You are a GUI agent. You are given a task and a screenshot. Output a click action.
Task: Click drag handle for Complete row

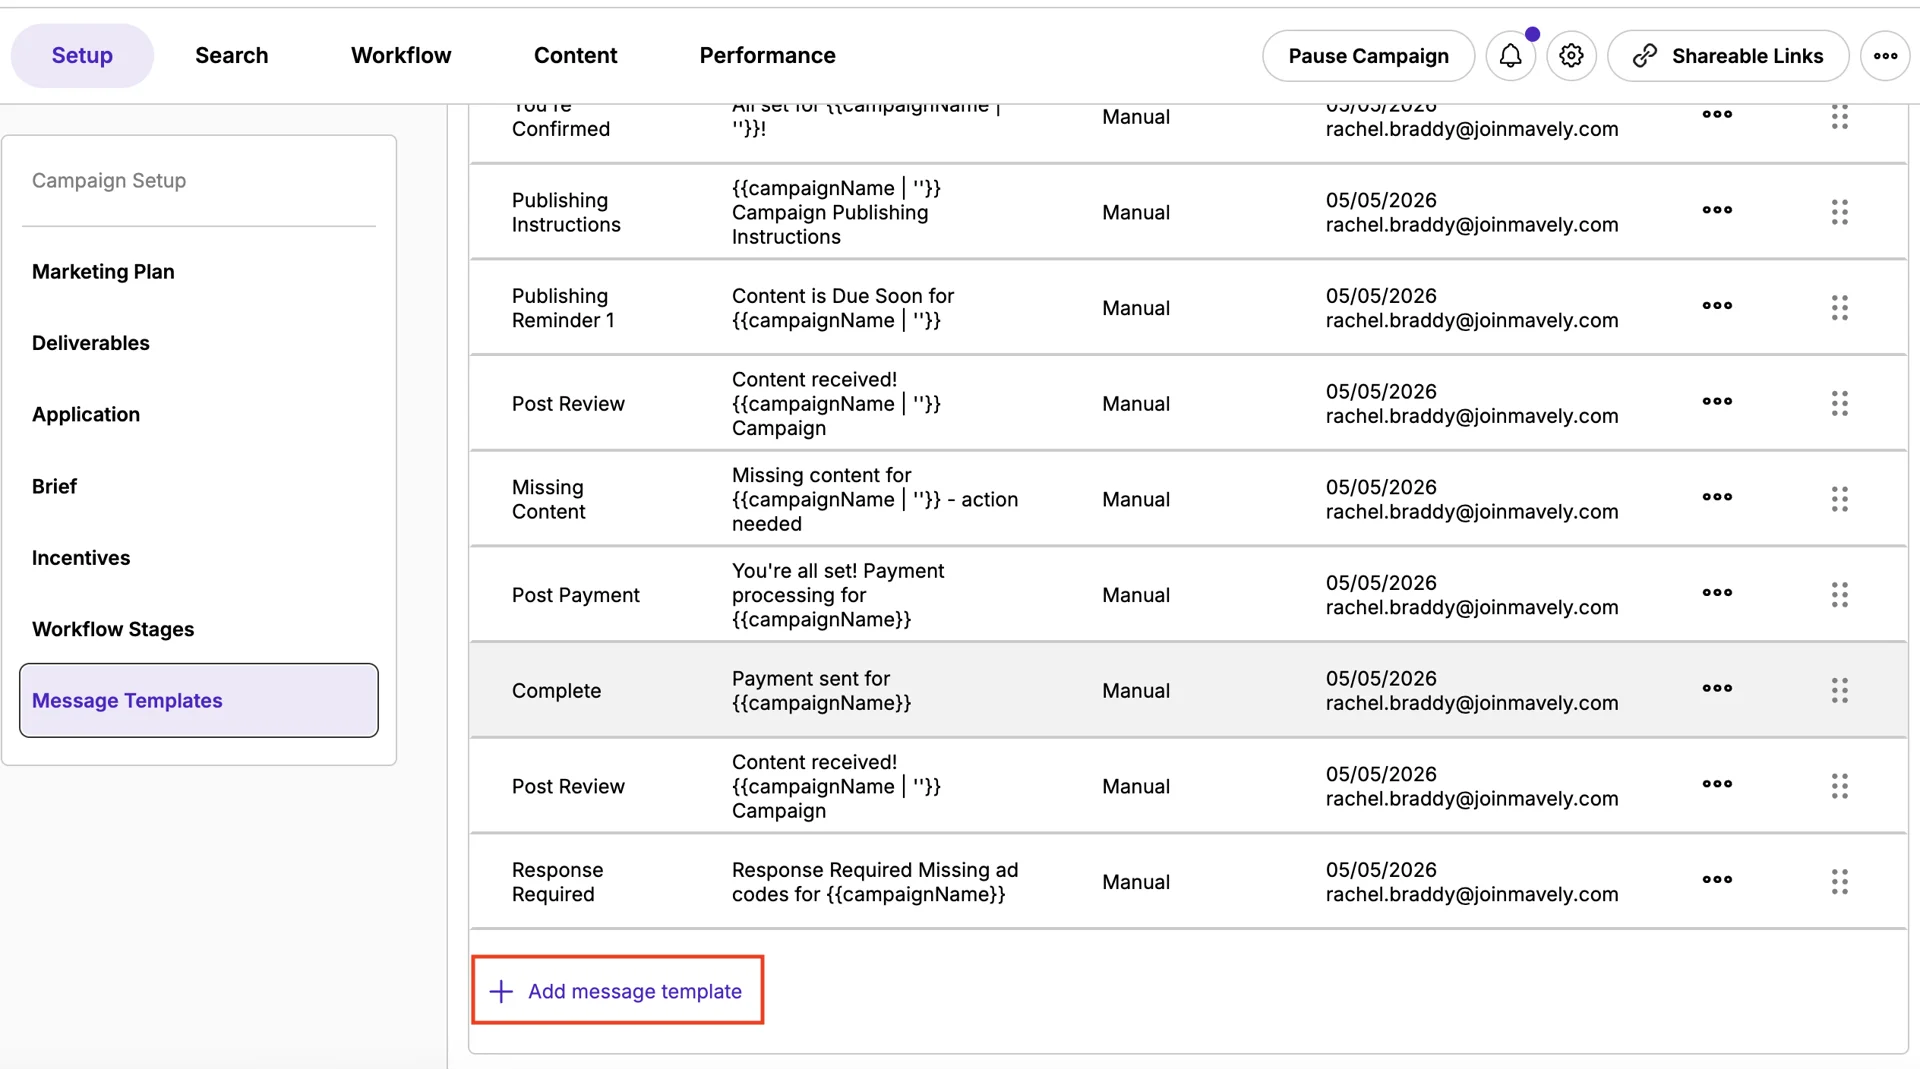coord(1839,690)
